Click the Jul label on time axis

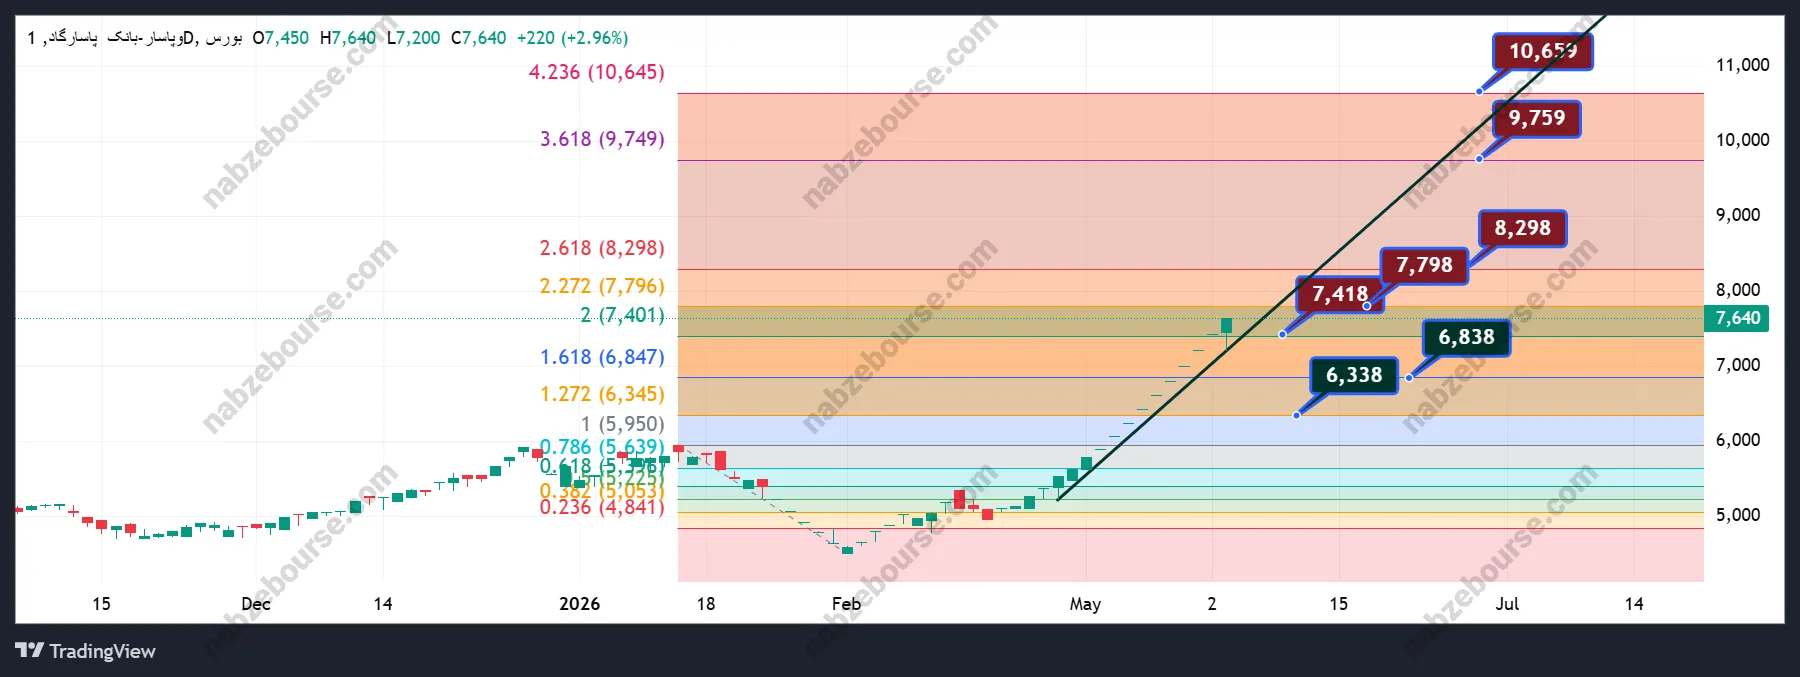(x=1507, y=604)
